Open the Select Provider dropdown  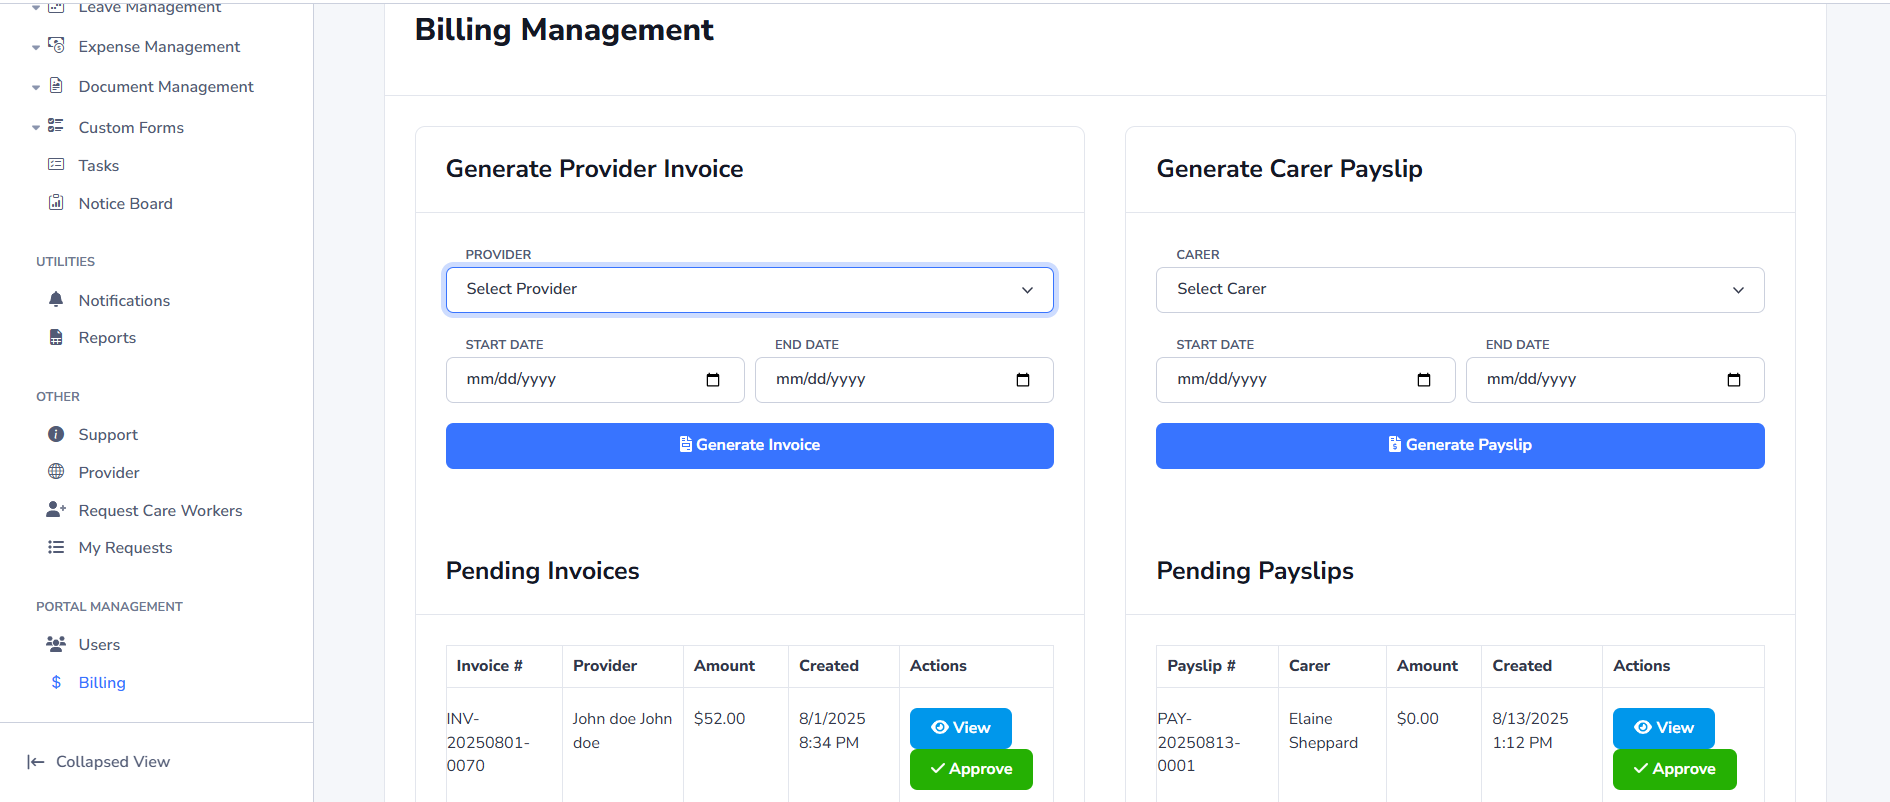[749, 290]
